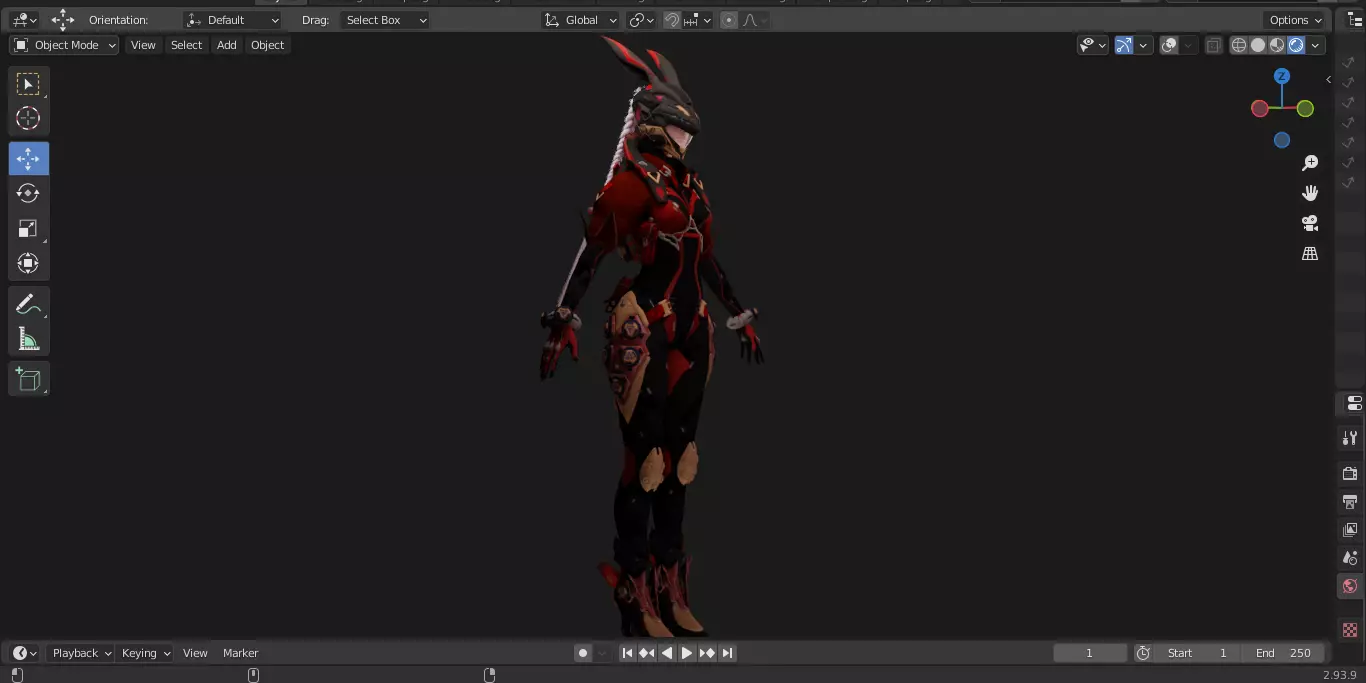This screenshot has width=1366, height=683.
Task: Open the snapping options dropdown
Action: coord(698,20)
